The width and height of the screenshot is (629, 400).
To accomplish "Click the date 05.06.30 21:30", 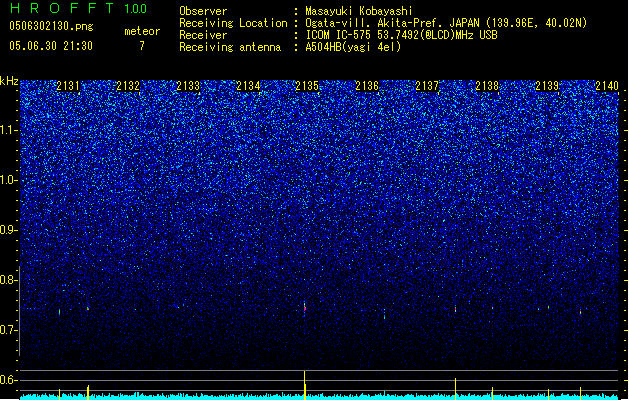I will click(x=51, y=46).
